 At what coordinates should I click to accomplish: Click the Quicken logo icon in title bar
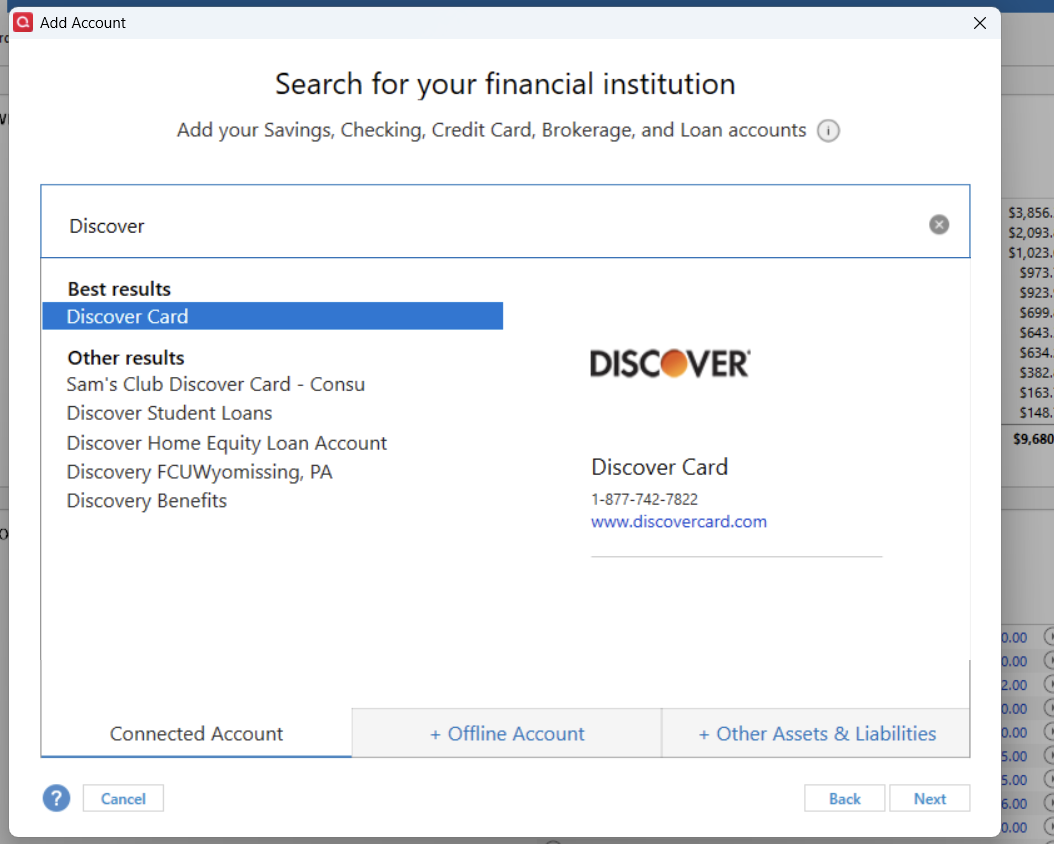pyautogui.click(x=23, y=22)
